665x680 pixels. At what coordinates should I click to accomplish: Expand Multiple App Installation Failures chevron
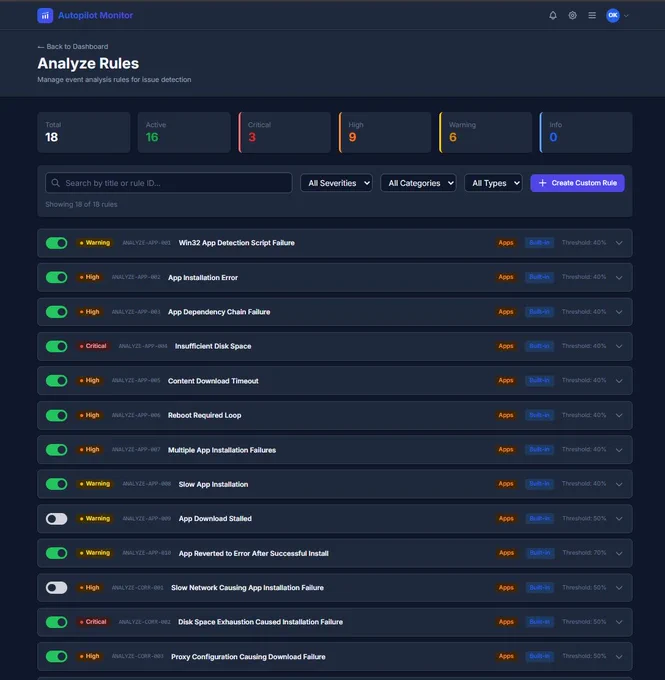(x=619, y=450)
